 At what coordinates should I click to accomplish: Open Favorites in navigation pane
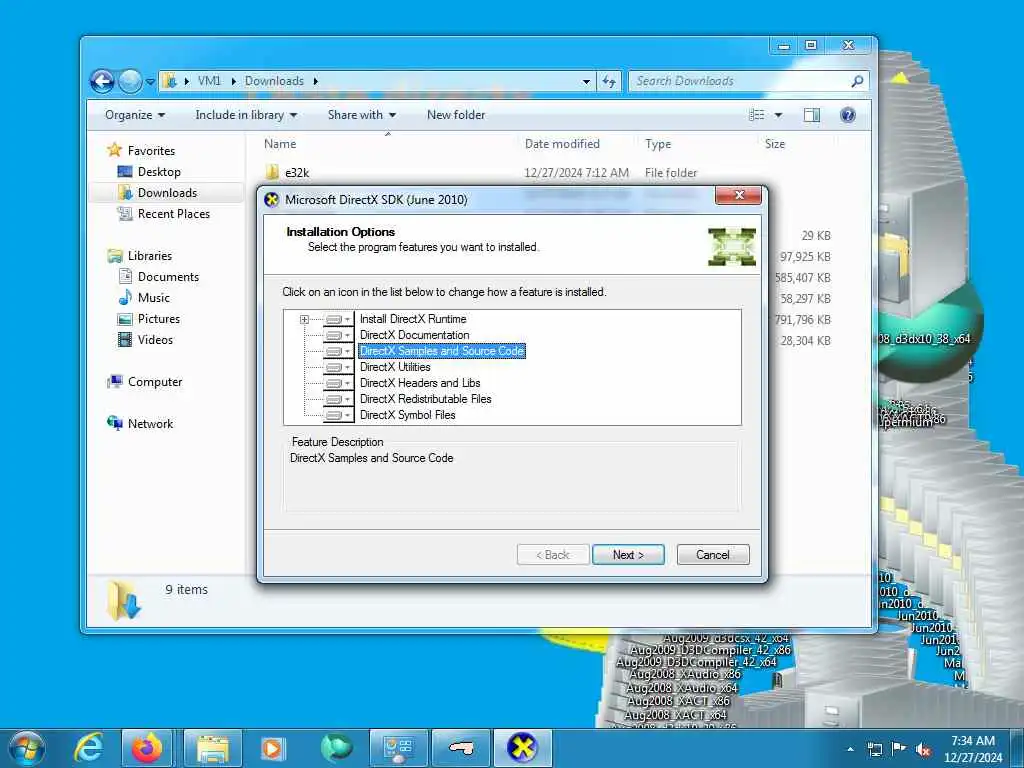tap(151, 150)
